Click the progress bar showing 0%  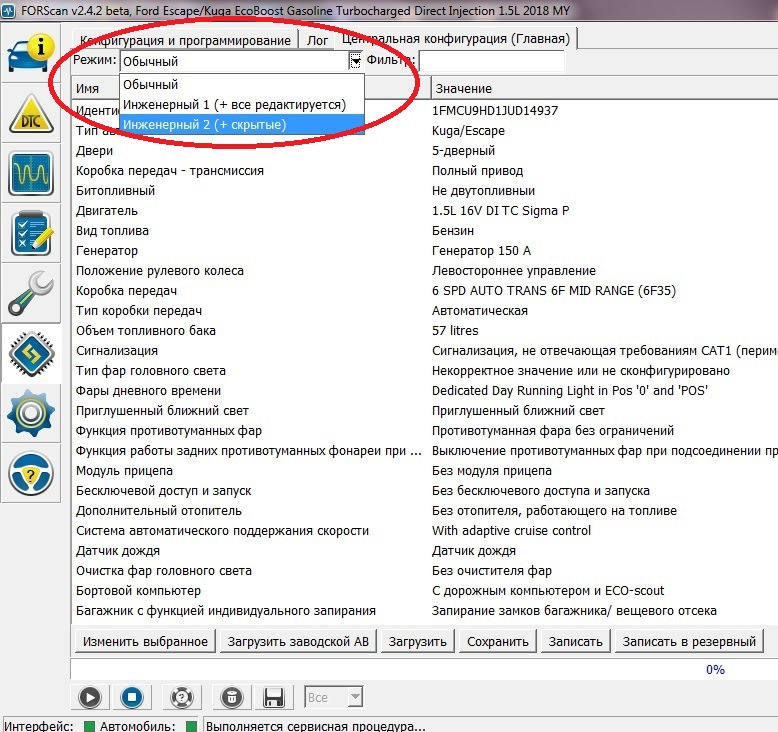[x=424, y=669]
